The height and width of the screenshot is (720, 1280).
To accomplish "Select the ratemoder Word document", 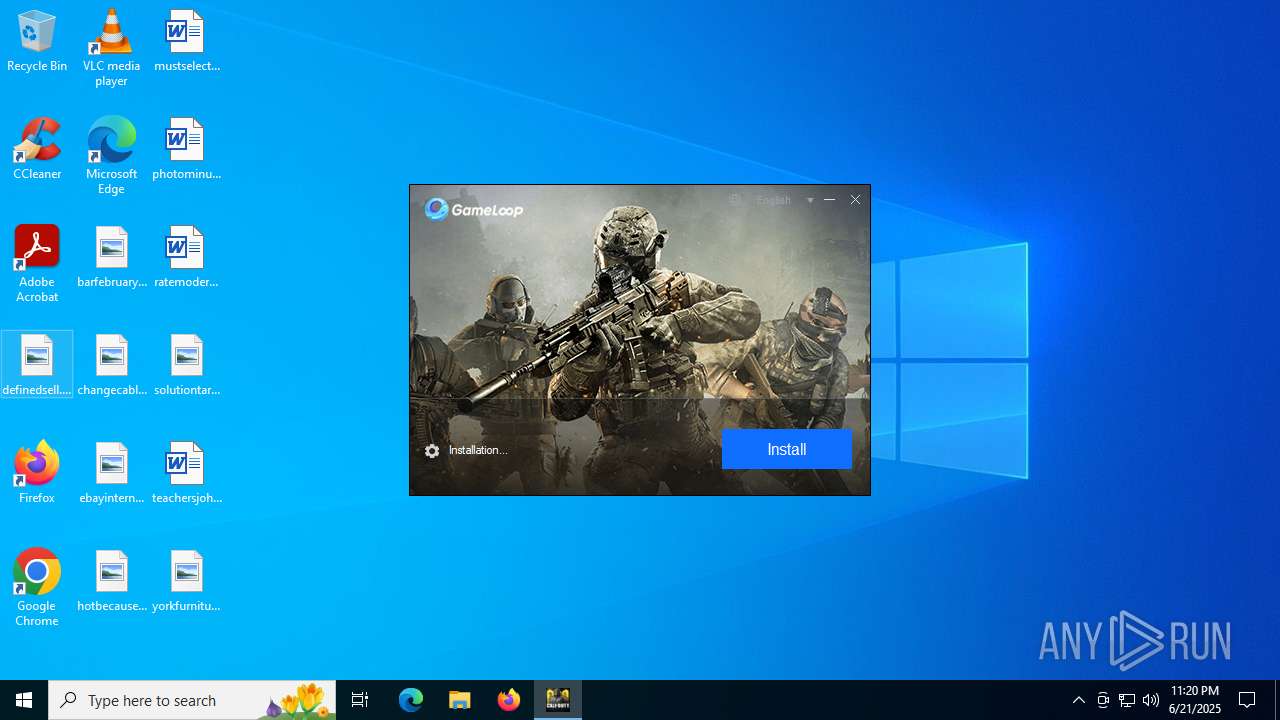I will click(186, 258).
